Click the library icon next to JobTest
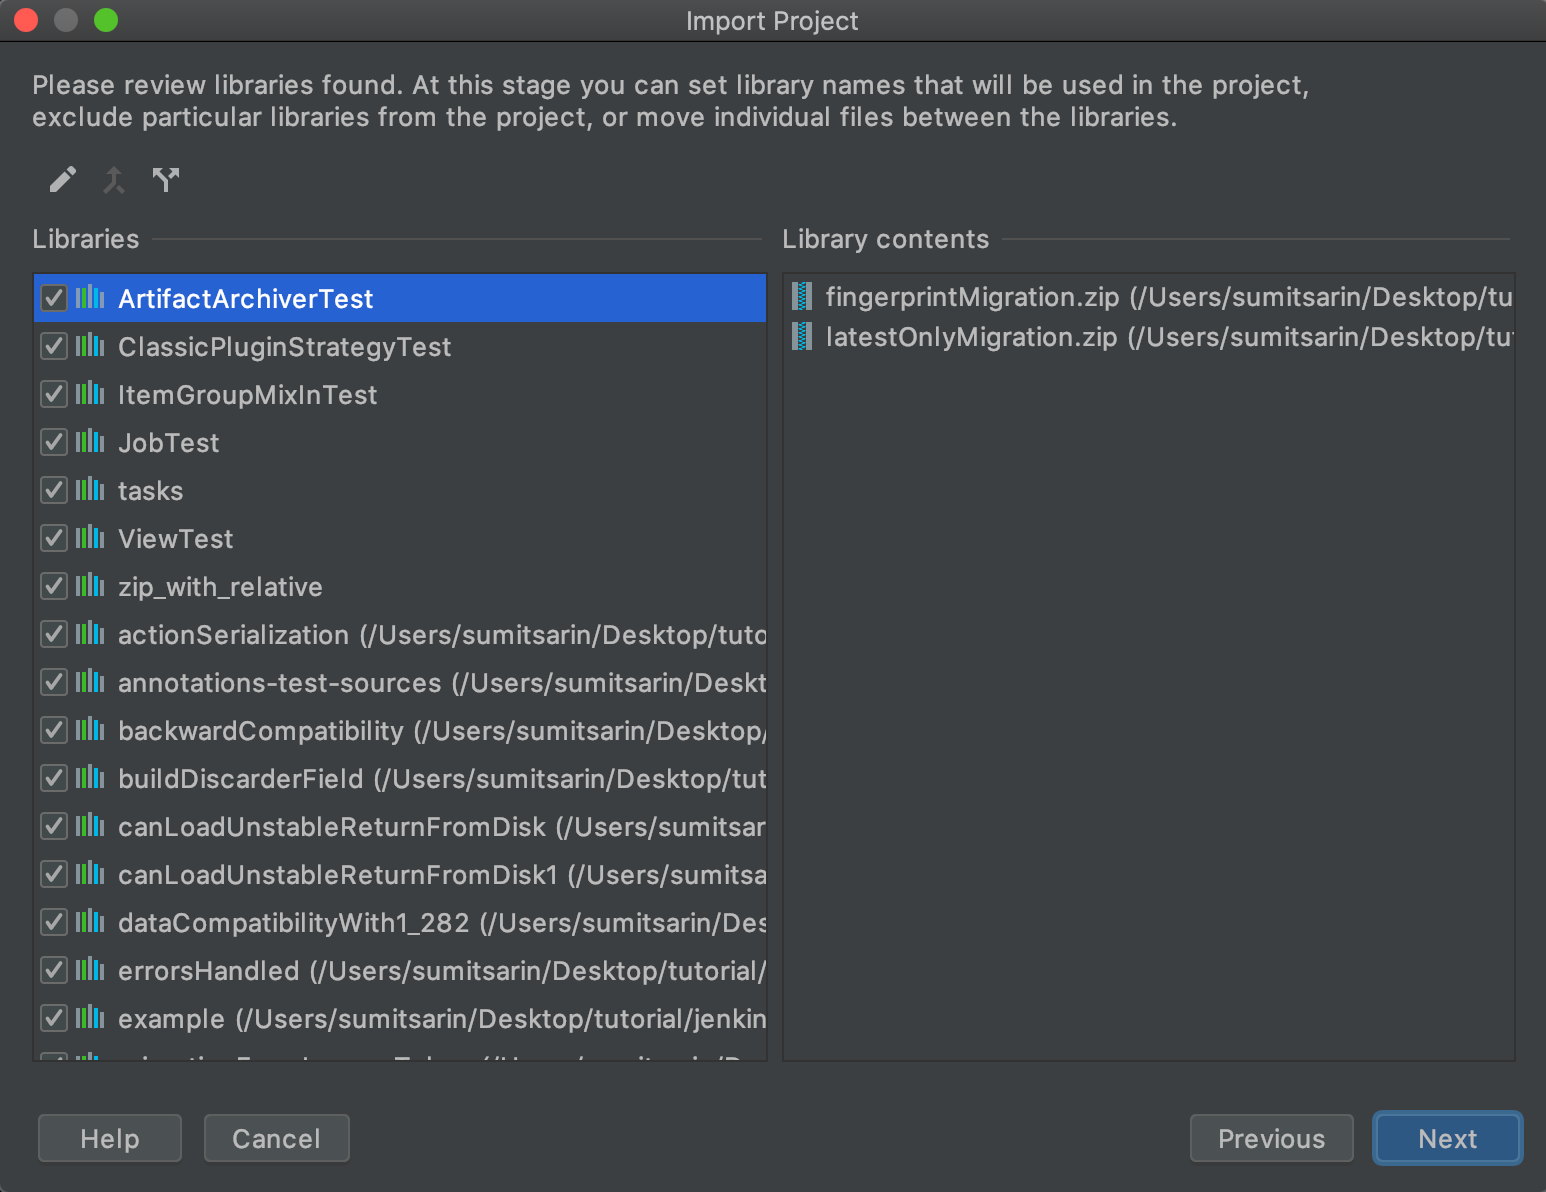The height and width of the screenshot is (1192, 1546). pyautogui.click(x=89, y=442)
